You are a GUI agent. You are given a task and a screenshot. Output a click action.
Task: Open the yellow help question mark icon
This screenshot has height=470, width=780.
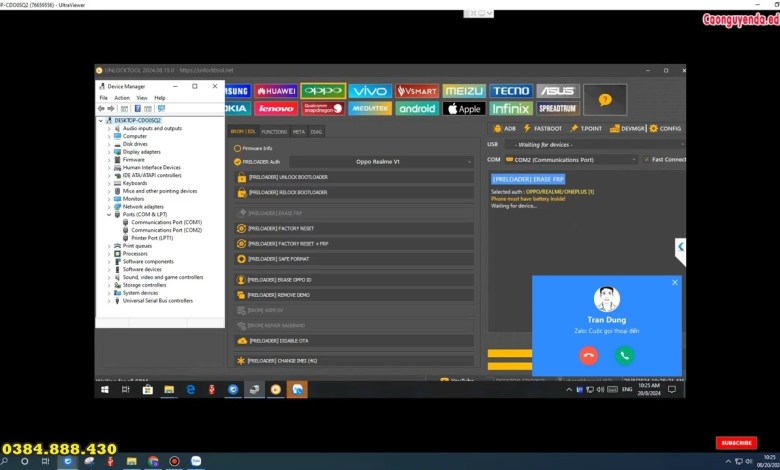coord(604,99)
